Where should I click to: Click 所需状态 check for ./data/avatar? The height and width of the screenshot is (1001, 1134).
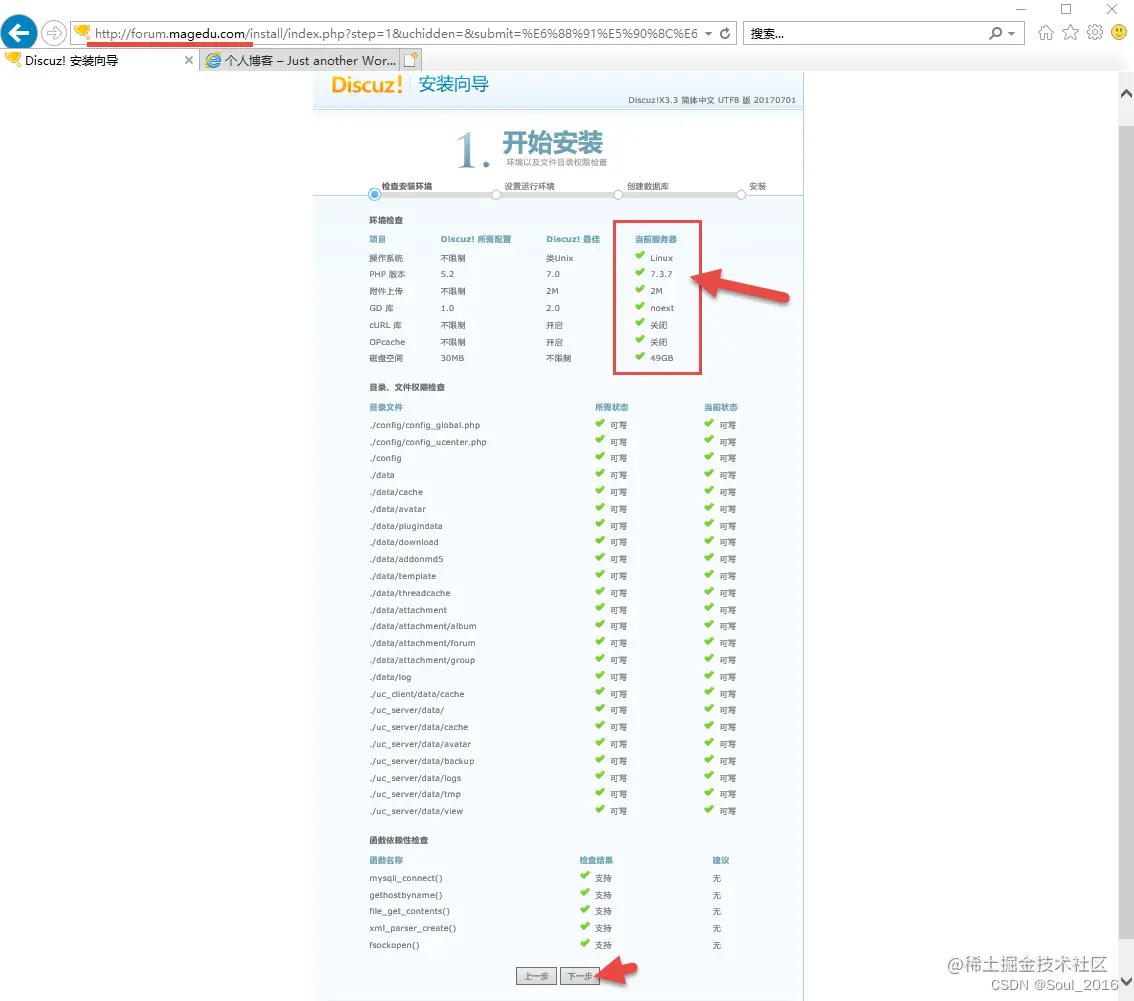(600, 507)
